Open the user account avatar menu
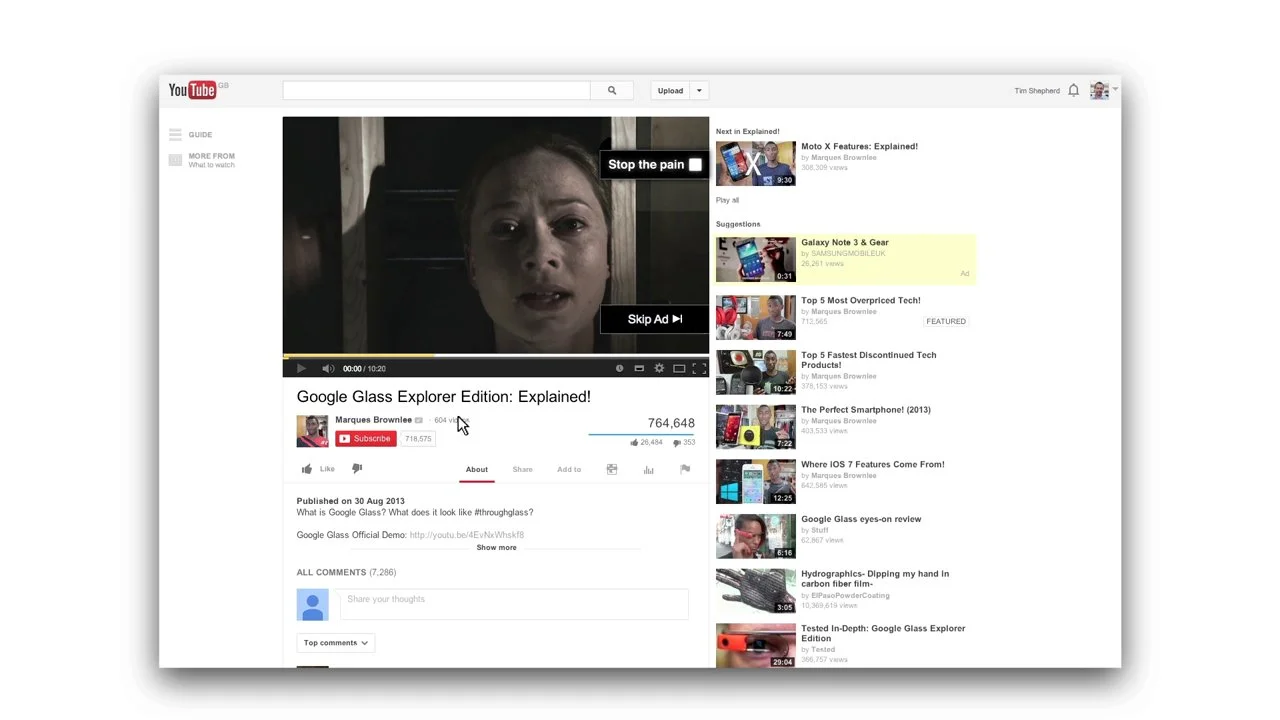This screenshot has width=1280, height=720. point(1099,90)
